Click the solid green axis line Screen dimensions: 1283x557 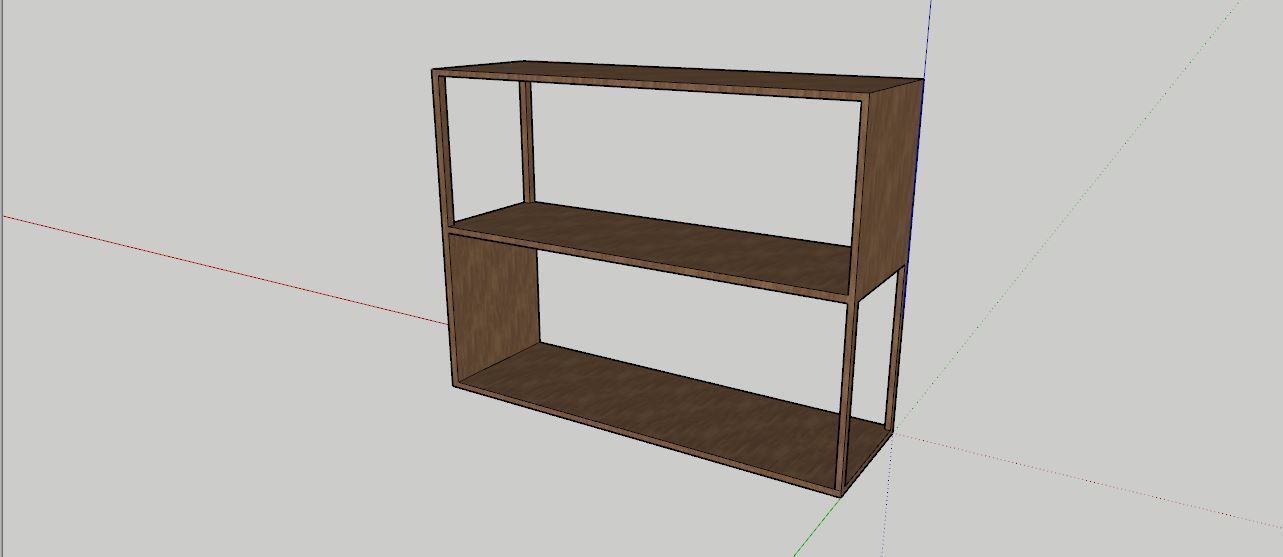(818, 525)
